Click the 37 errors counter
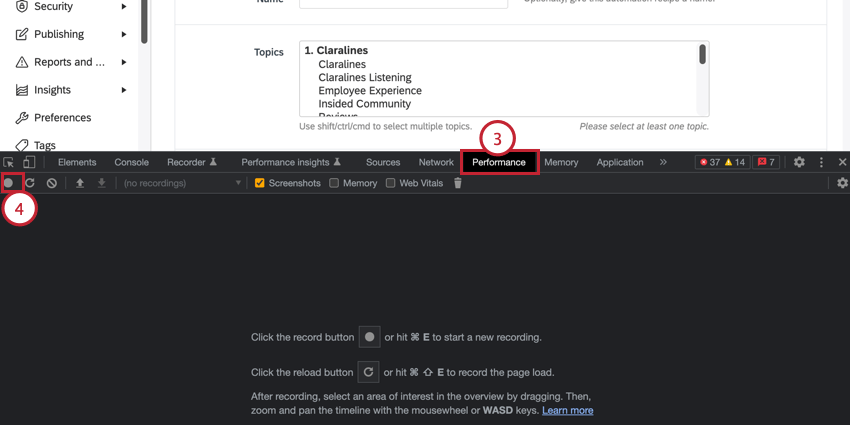 [710, 162]
